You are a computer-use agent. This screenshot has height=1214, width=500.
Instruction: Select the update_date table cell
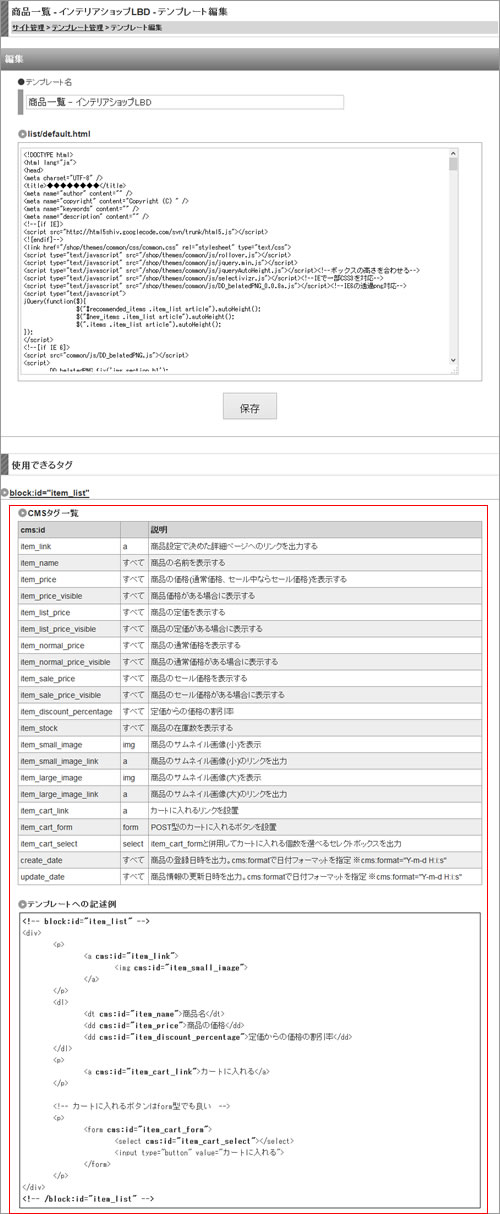(69, 876)
